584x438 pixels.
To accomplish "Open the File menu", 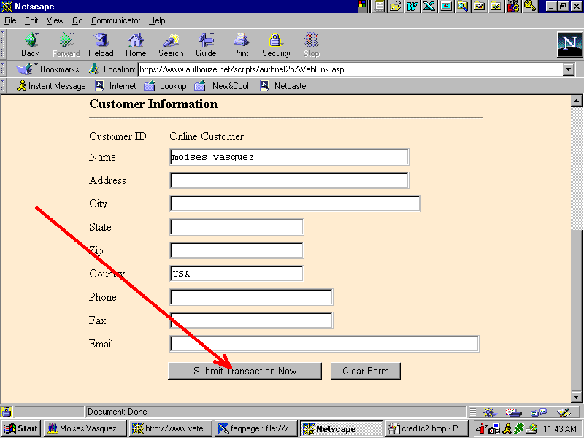I will coord(10,20).
